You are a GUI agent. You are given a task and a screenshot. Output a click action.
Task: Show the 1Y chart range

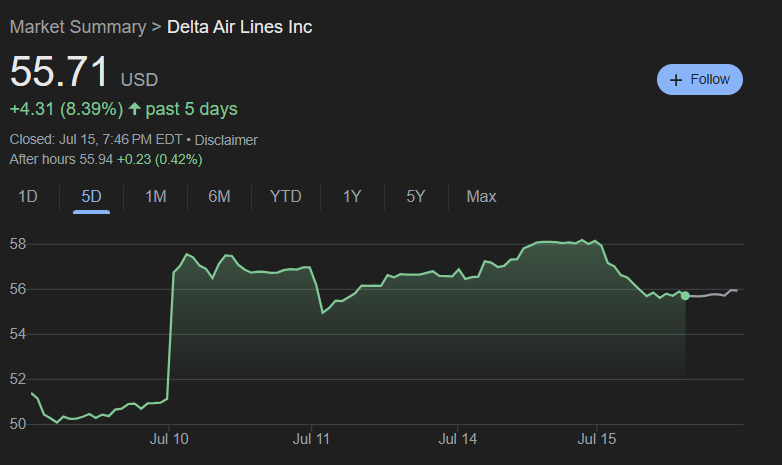tap(352, 196)
